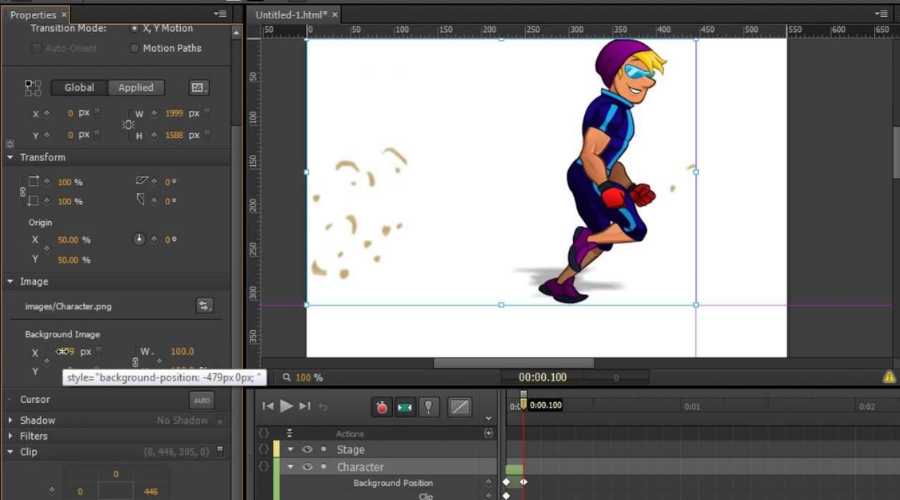900x500 pixels.
Task: Select the Untitled-1.html document tab
Action: point(291,15)
